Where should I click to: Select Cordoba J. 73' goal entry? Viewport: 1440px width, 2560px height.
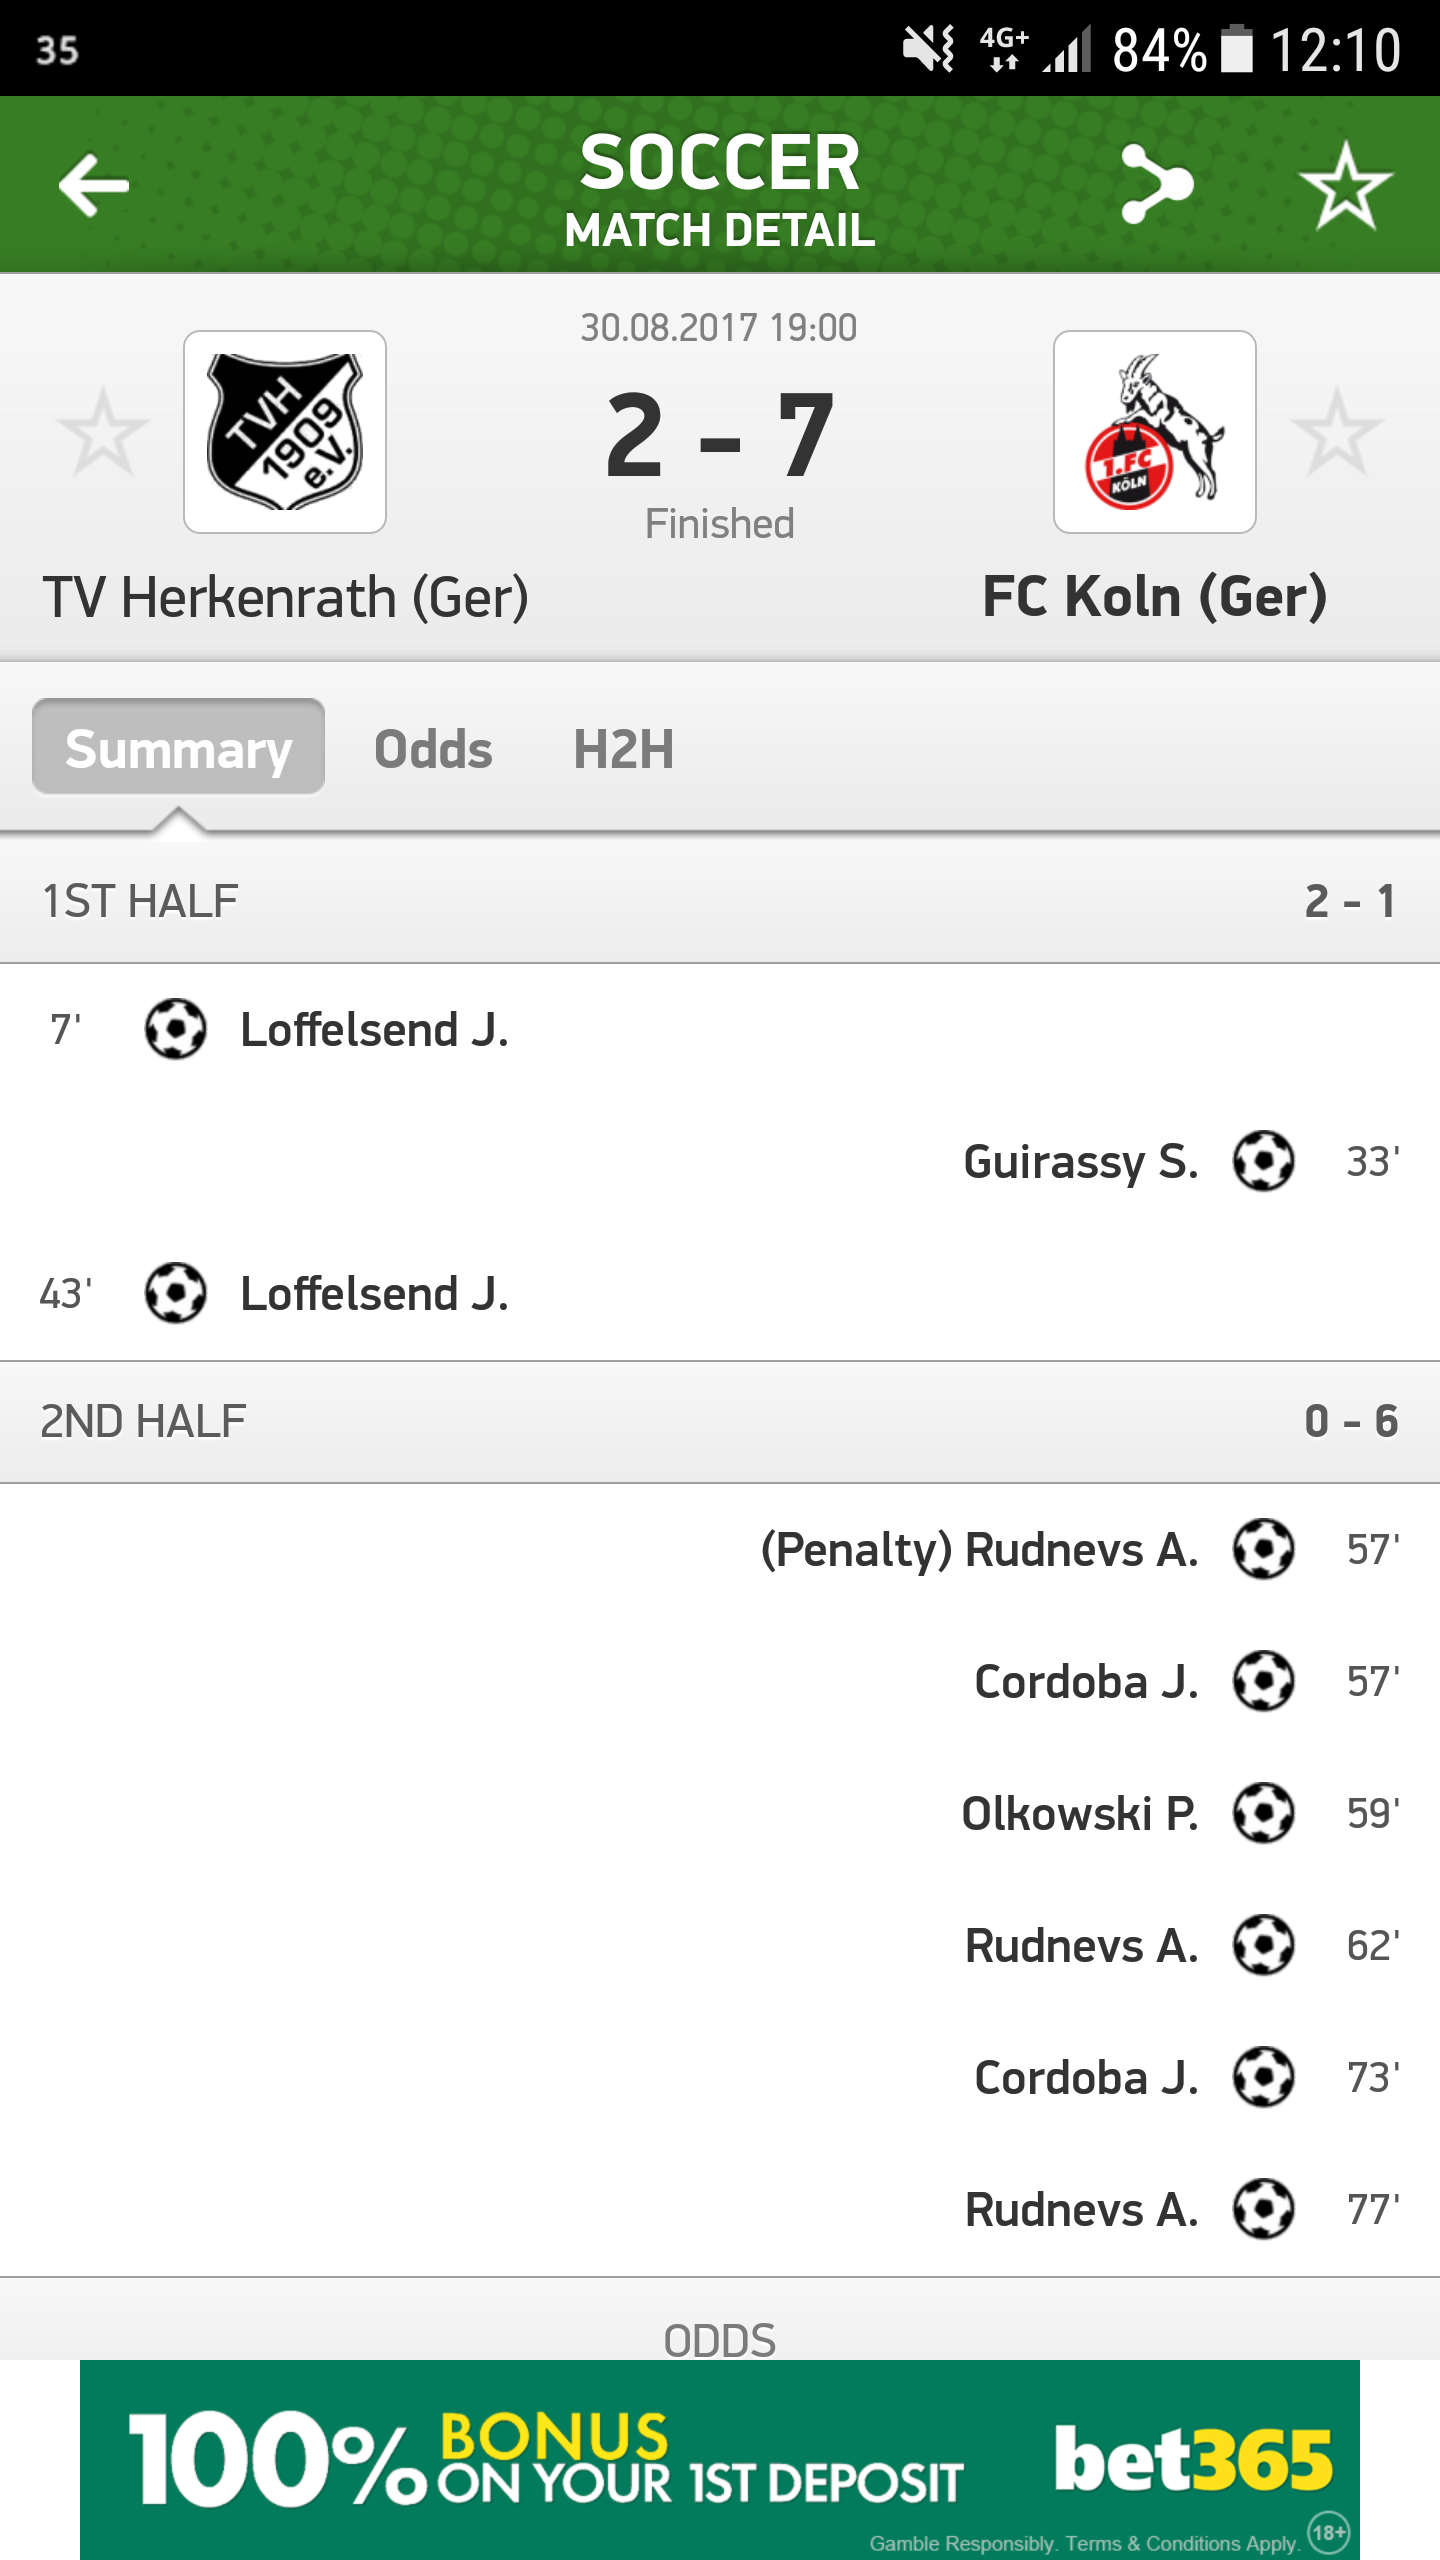tap(720, 2077)
